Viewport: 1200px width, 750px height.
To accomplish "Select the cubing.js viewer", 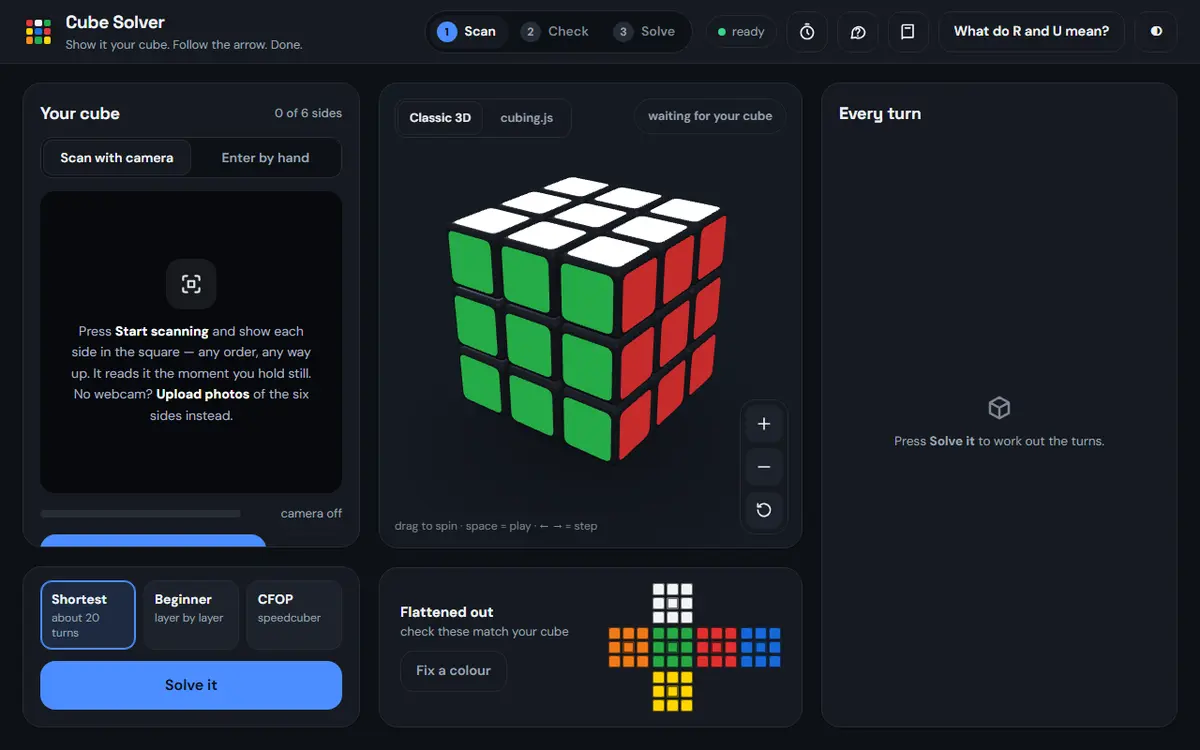I will point(527,118).
